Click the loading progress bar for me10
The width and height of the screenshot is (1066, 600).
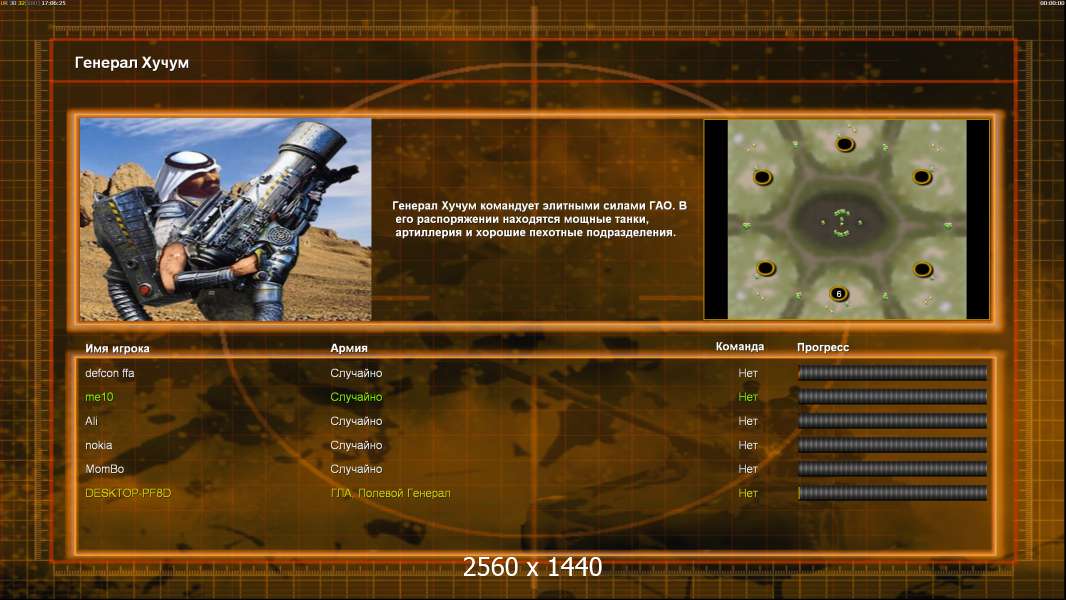893,396
